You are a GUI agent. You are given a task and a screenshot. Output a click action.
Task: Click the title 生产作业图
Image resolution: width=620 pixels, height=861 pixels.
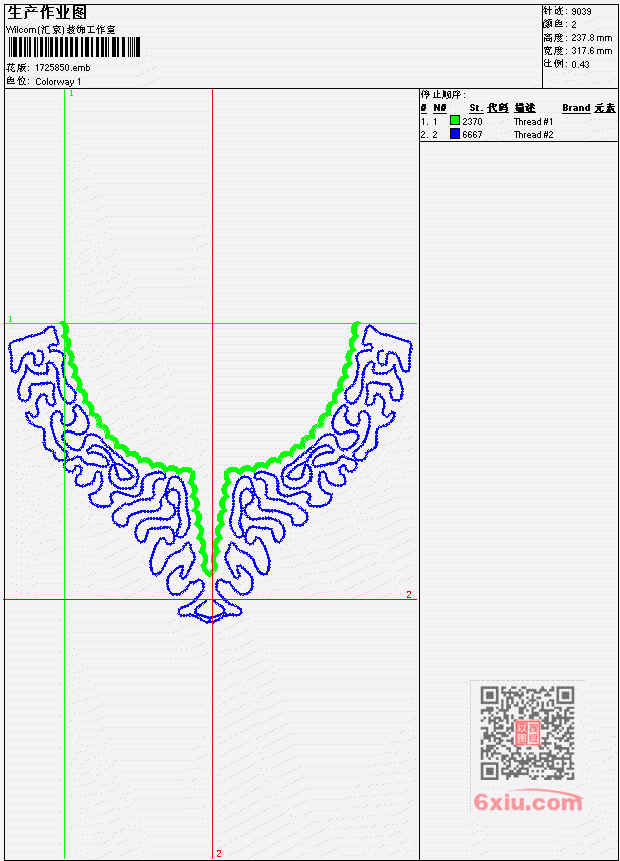47,12
